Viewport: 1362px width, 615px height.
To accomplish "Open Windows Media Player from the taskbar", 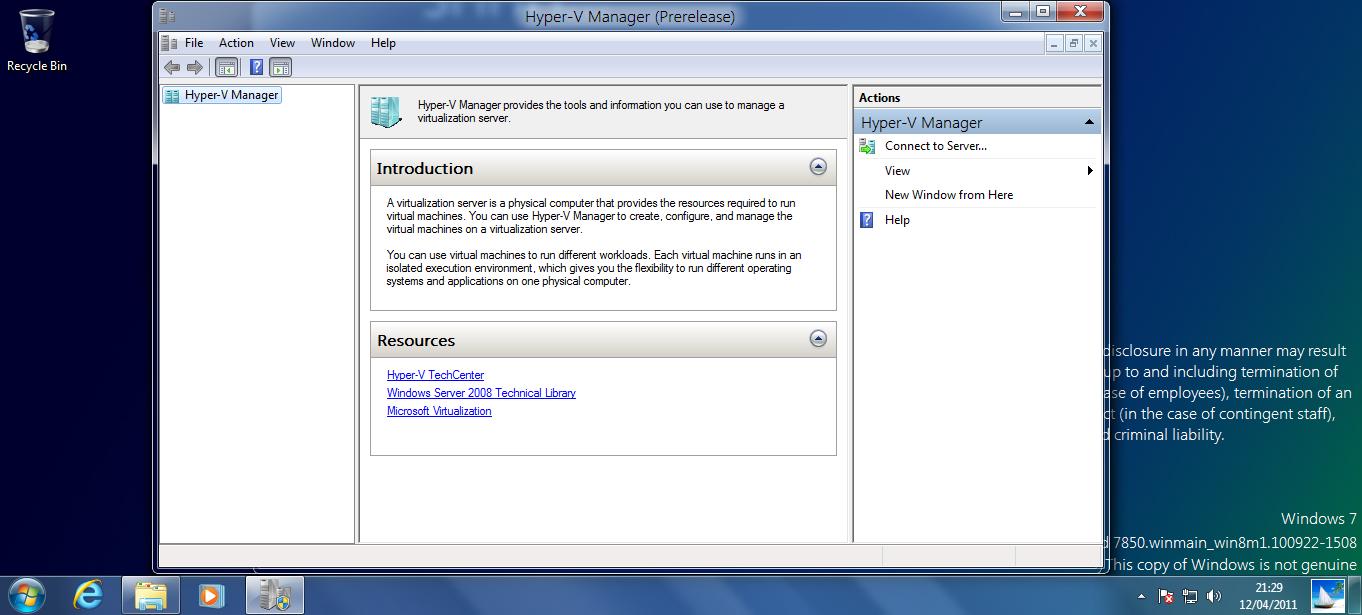I will click(x=211, y=595).
